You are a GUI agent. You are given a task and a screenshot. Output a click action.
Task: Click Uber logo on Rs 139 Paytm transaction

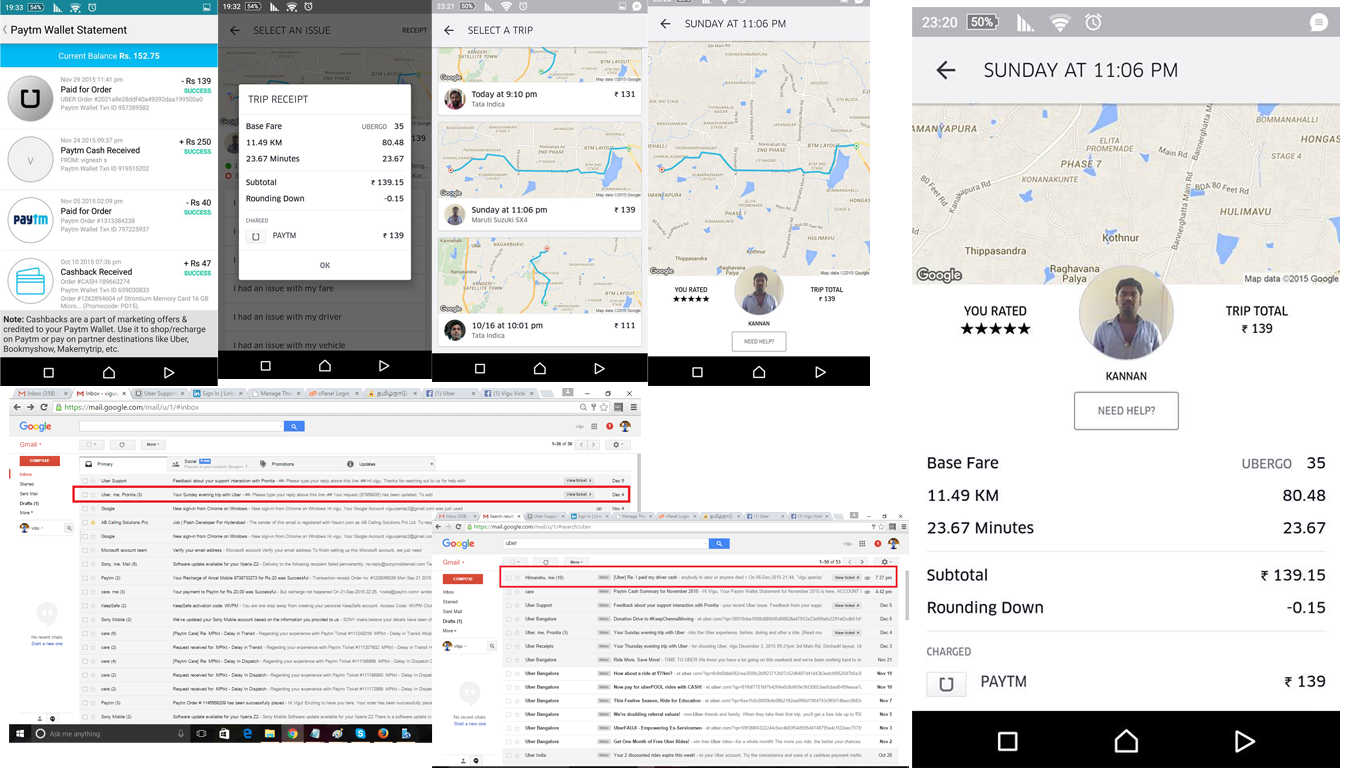point(30,99)
